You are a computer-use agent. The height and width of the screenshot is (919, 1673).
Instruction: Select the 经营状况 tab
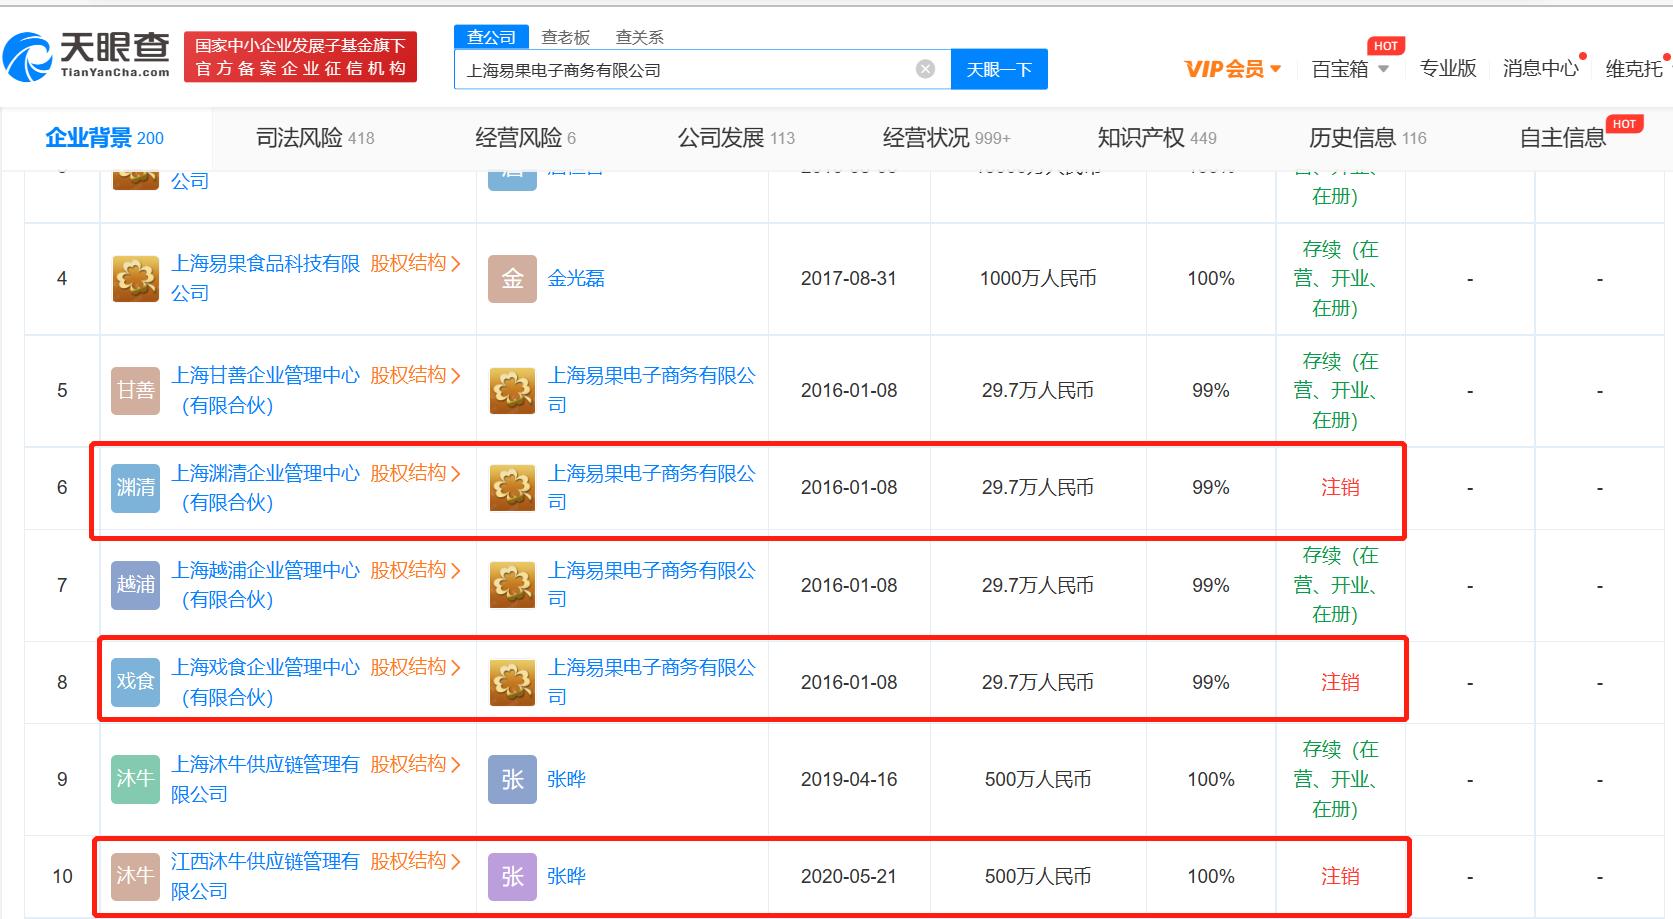[x=946, y=138]
